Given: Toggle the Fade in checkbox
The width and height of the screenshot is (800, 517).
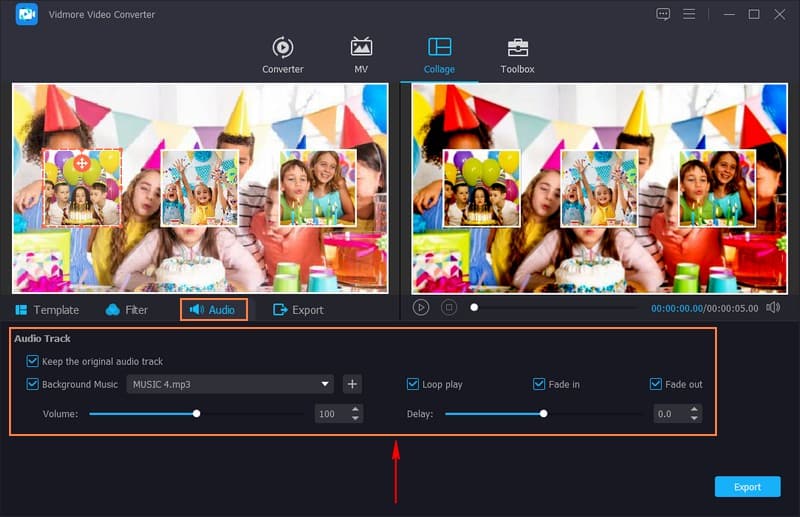Looking at the screenshot, I should (539, 384).
